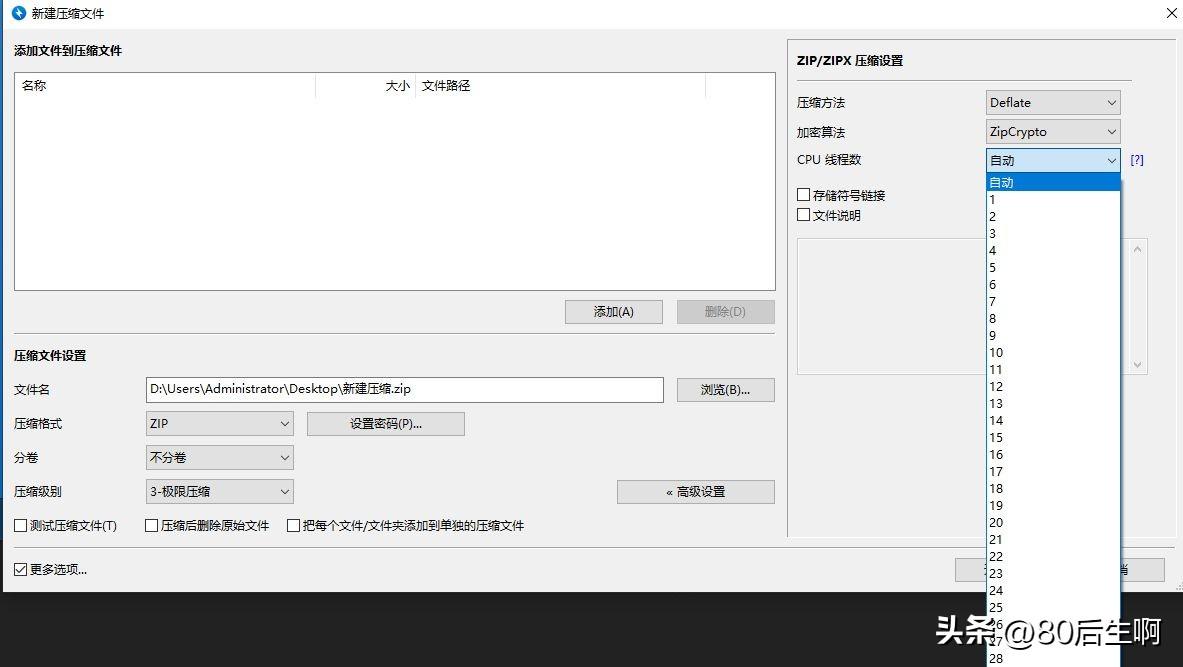Select 7 in CPU thread list

click(1053, 302)
